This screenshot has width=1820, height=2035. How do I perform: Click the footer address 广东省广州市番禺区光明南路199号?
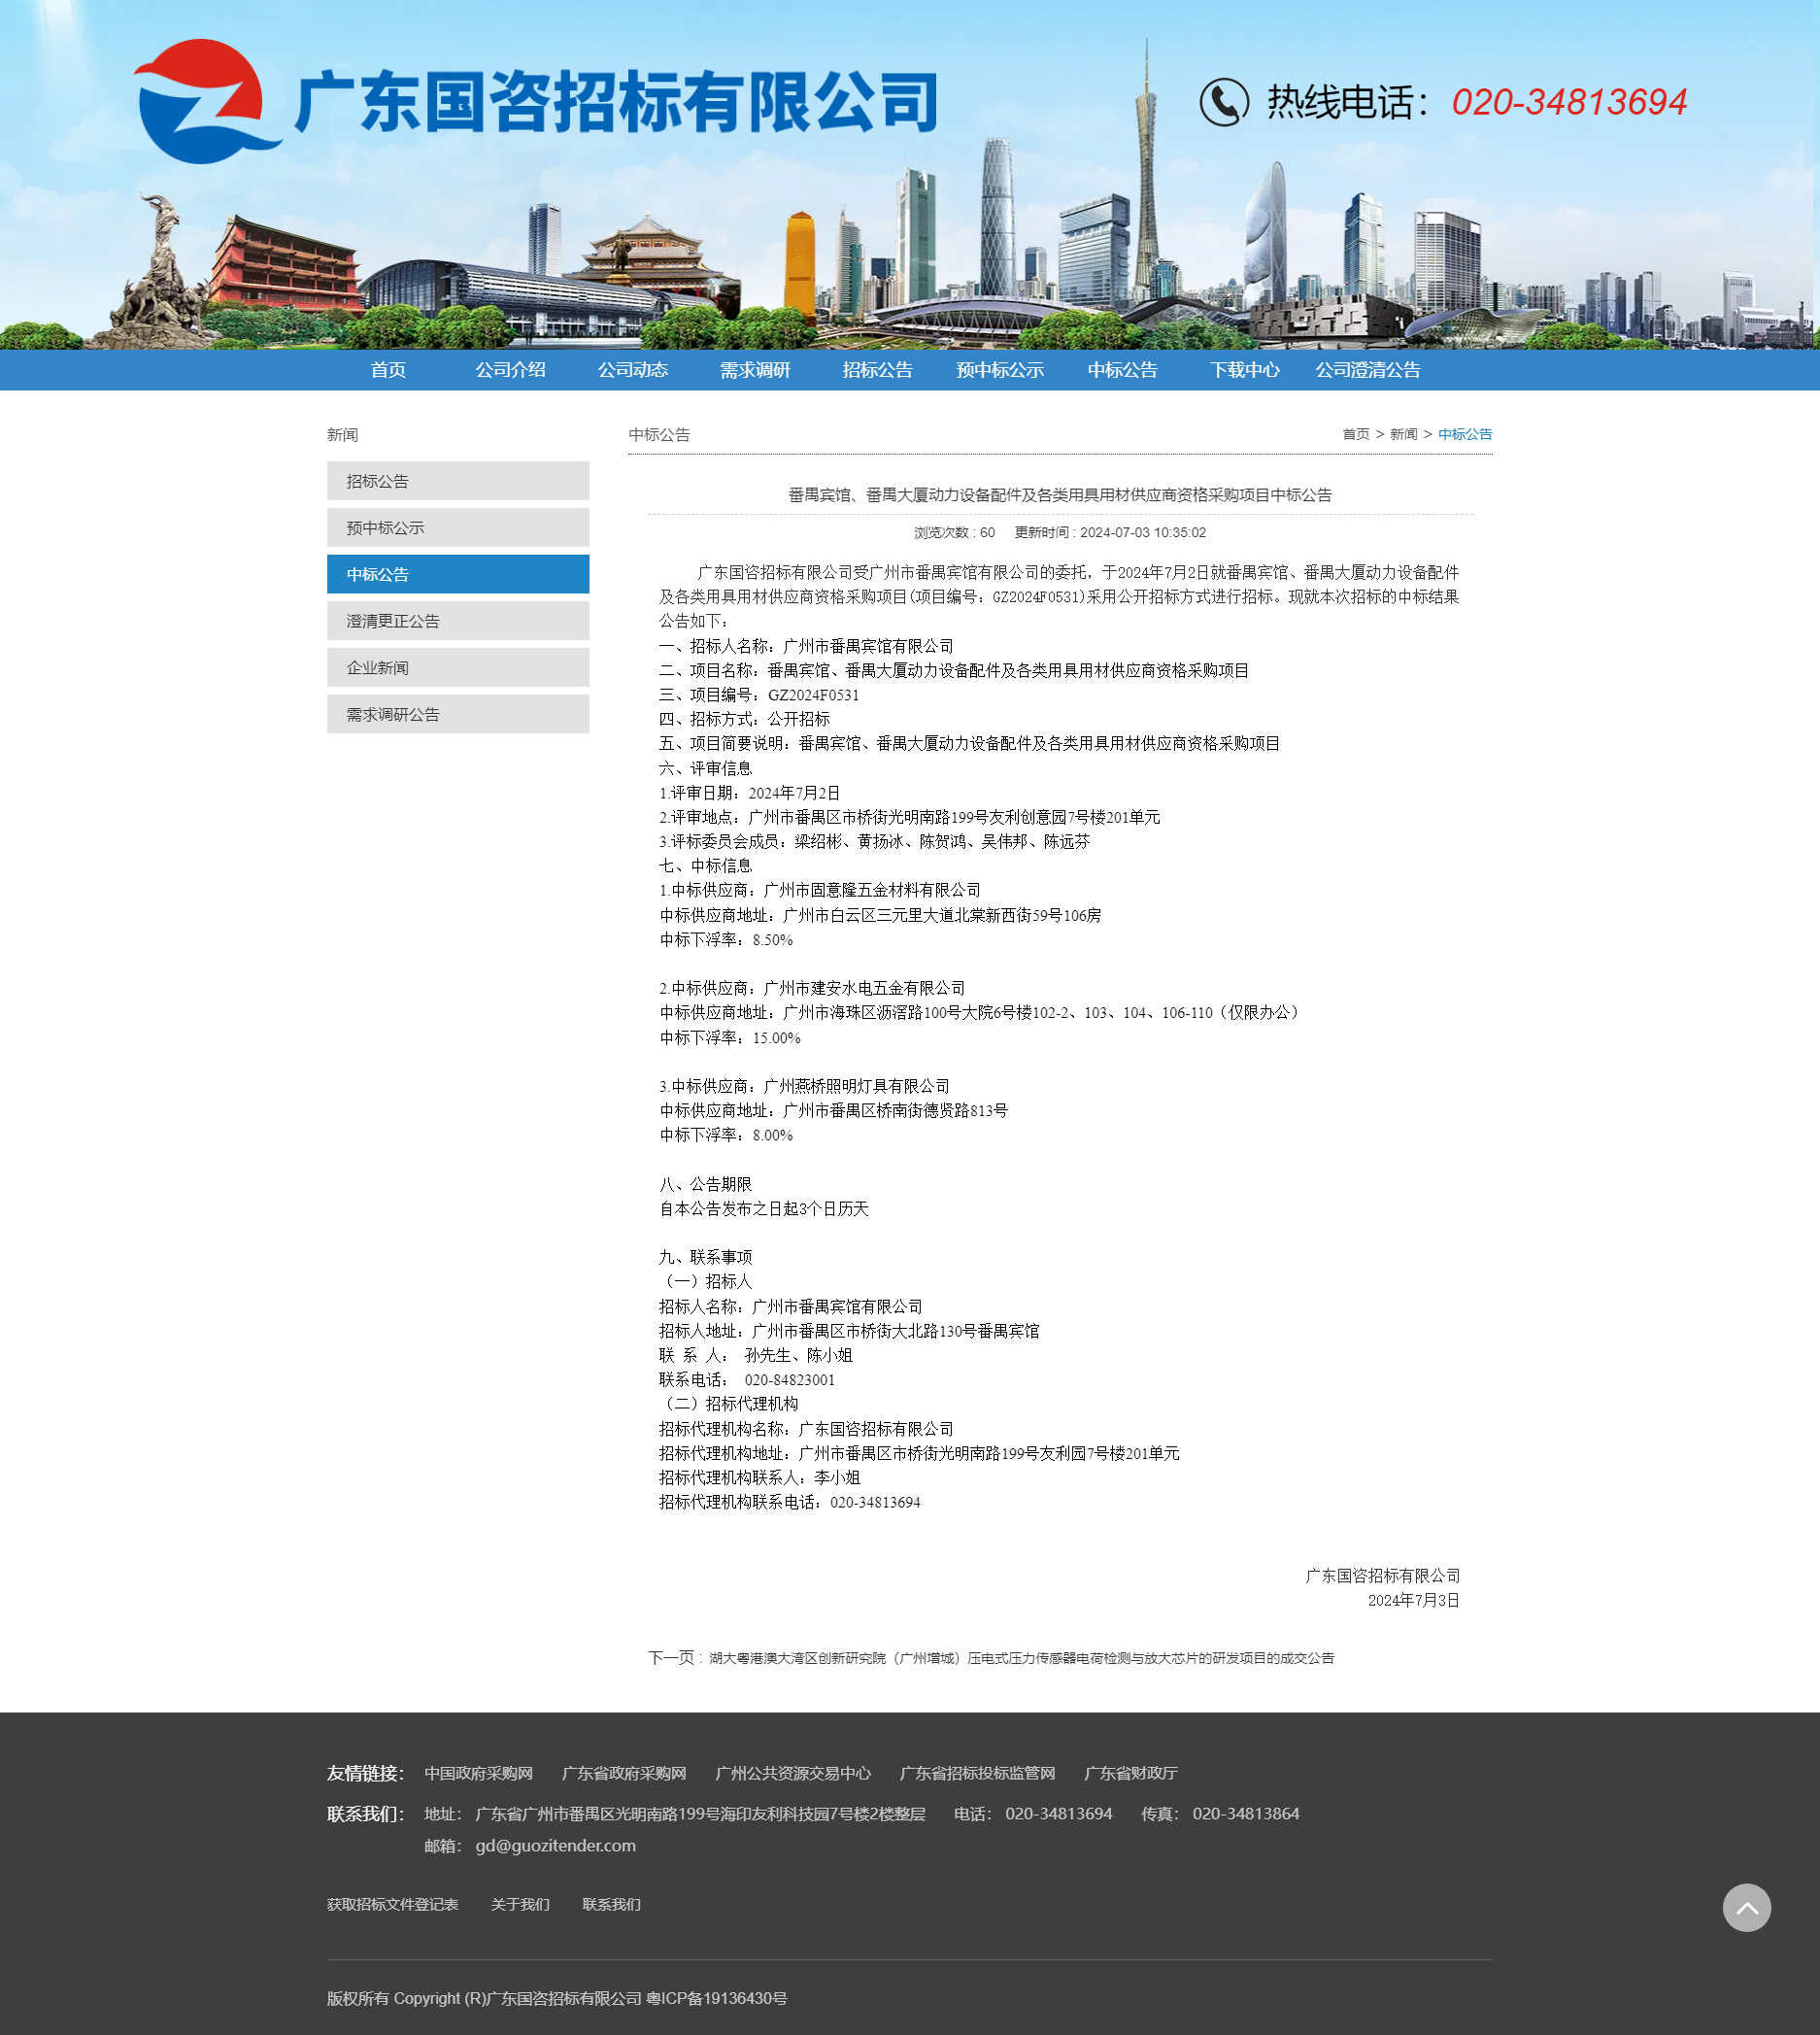click(700, 1814)
